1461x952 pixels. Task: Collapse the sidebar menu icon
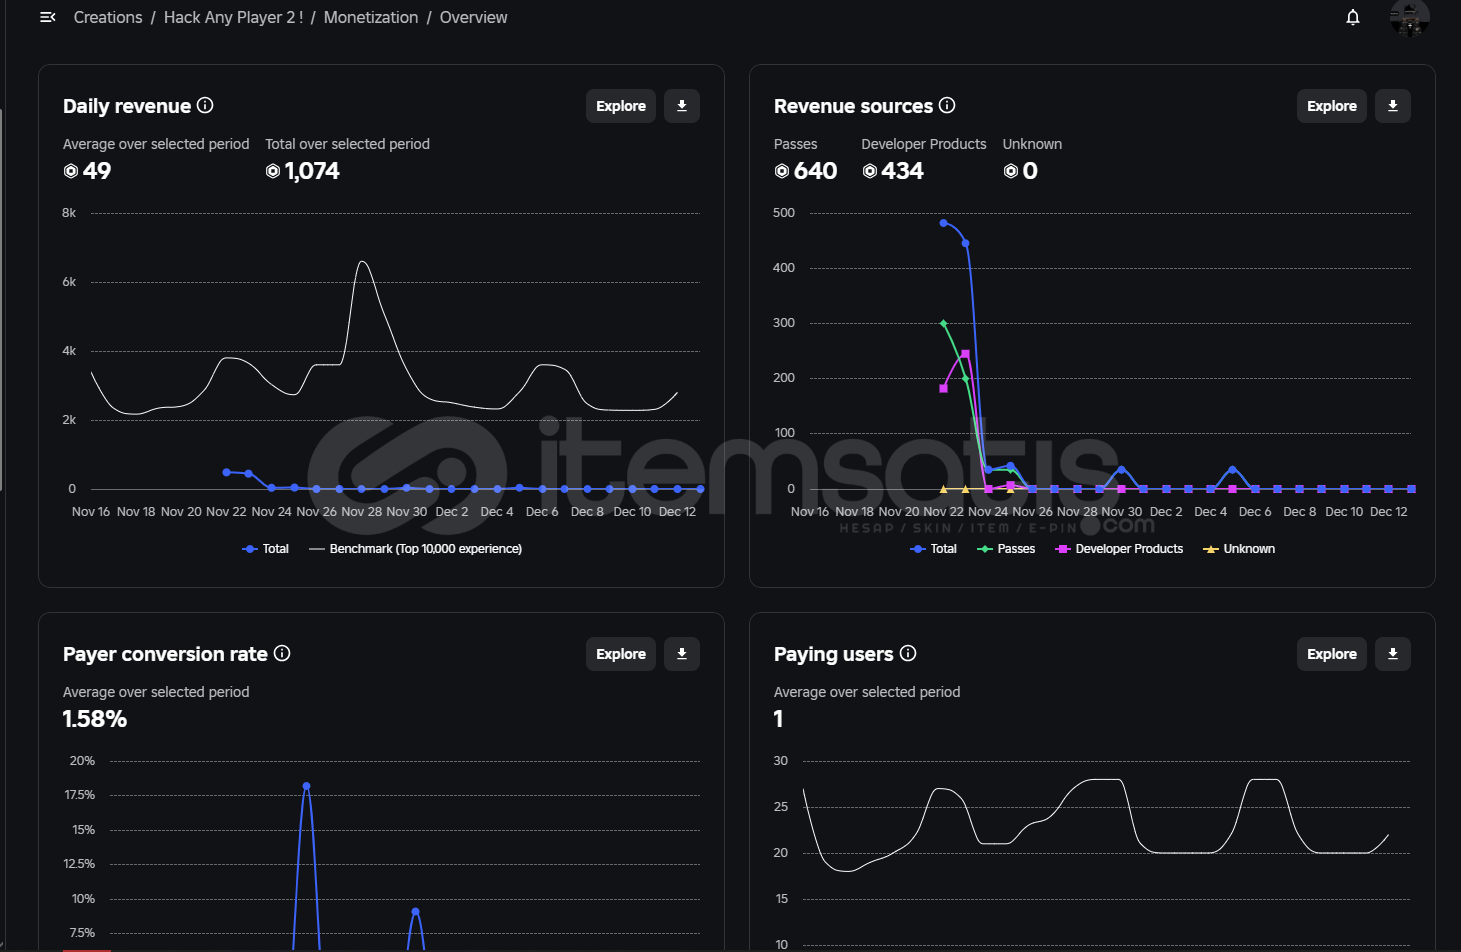47,17
